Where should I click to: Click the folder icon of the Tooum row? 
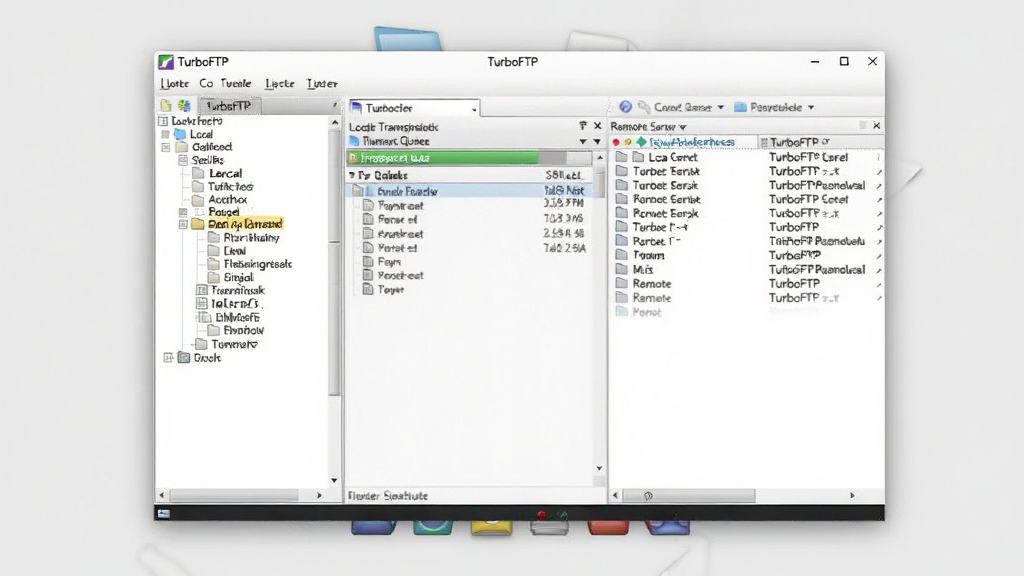click(622, 255)
